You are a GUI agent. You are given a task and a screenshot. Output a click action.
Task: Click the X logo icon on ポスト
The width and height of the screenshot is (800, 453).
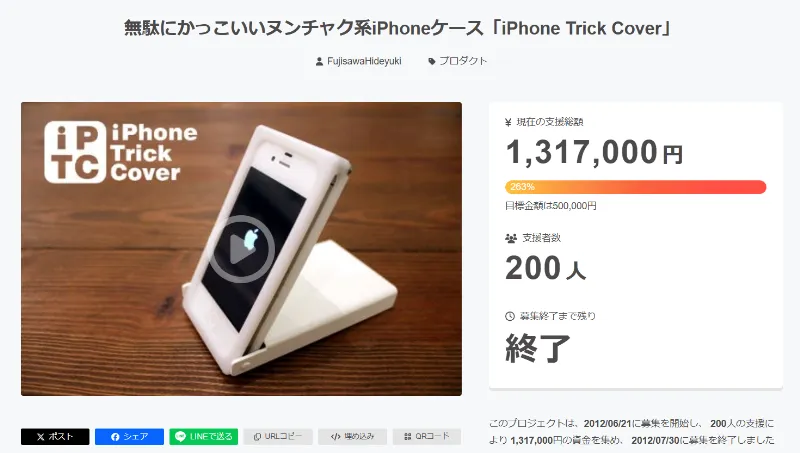41,437
